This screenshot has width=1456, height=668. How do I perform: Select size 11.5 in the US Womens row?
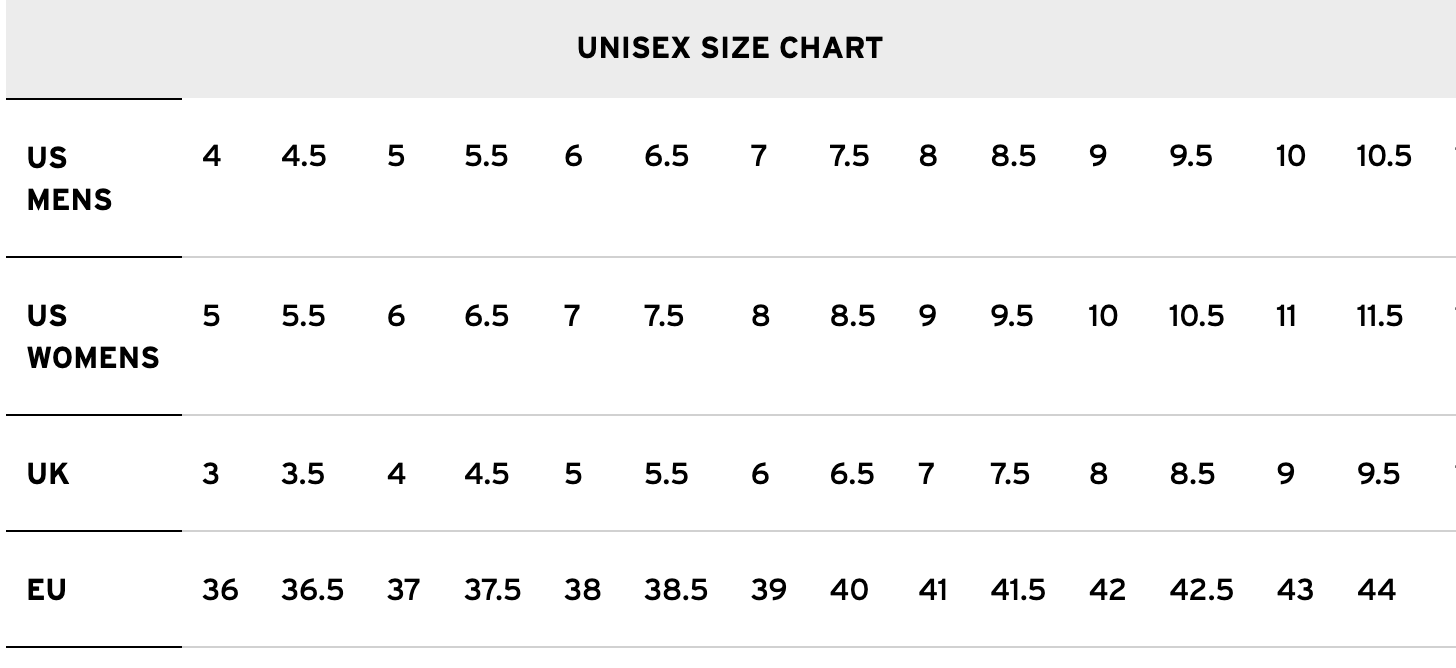pyautogui.click(x=1380, y=316)
